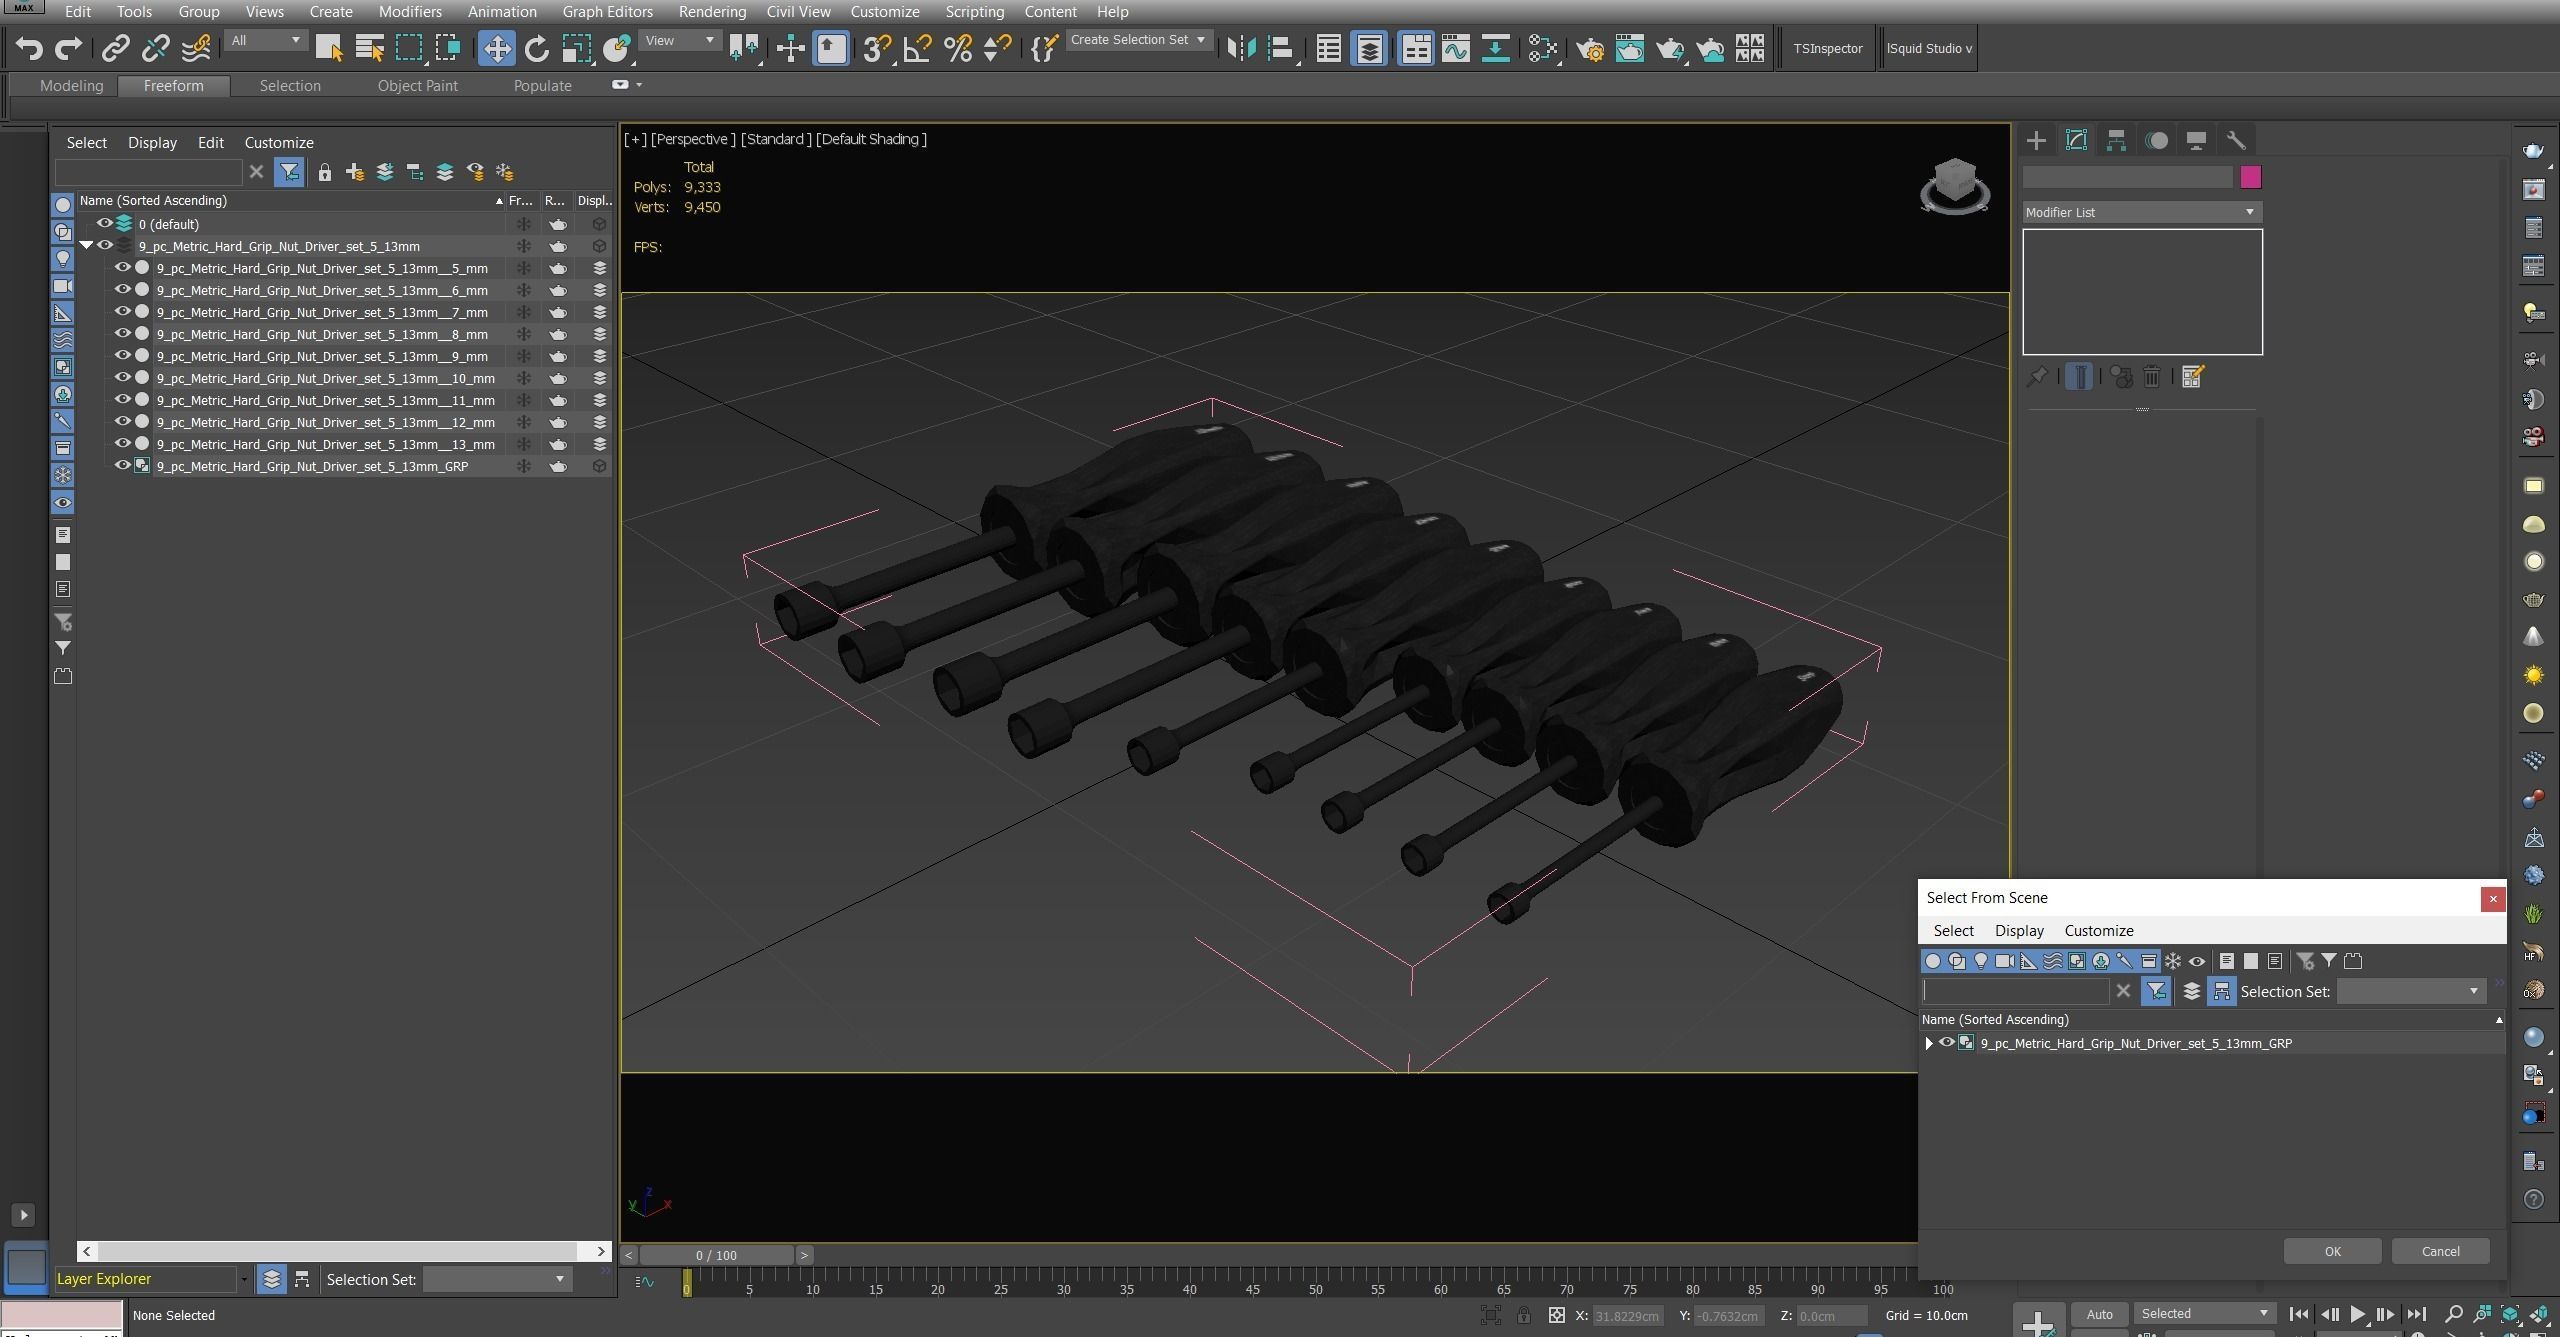Switch to the Modeling ribbon tab
Screen dimensions: 2560x1337
(x=71, y=86)
